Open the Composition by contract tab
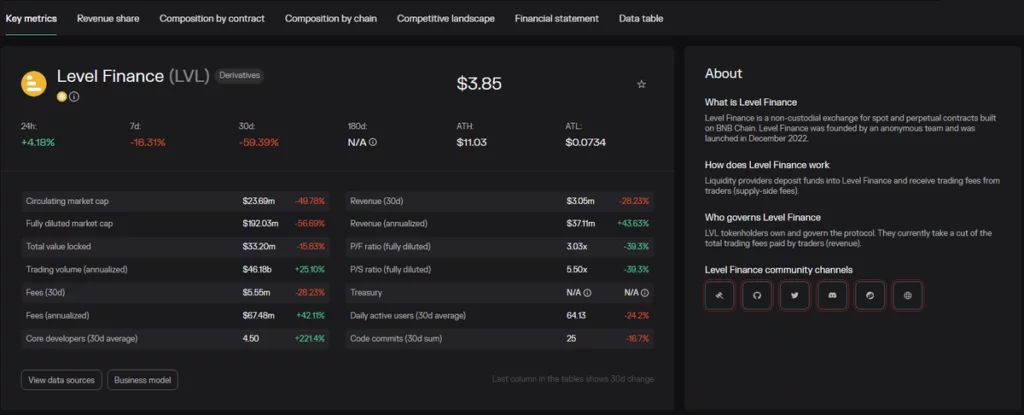 click(212, 18)
